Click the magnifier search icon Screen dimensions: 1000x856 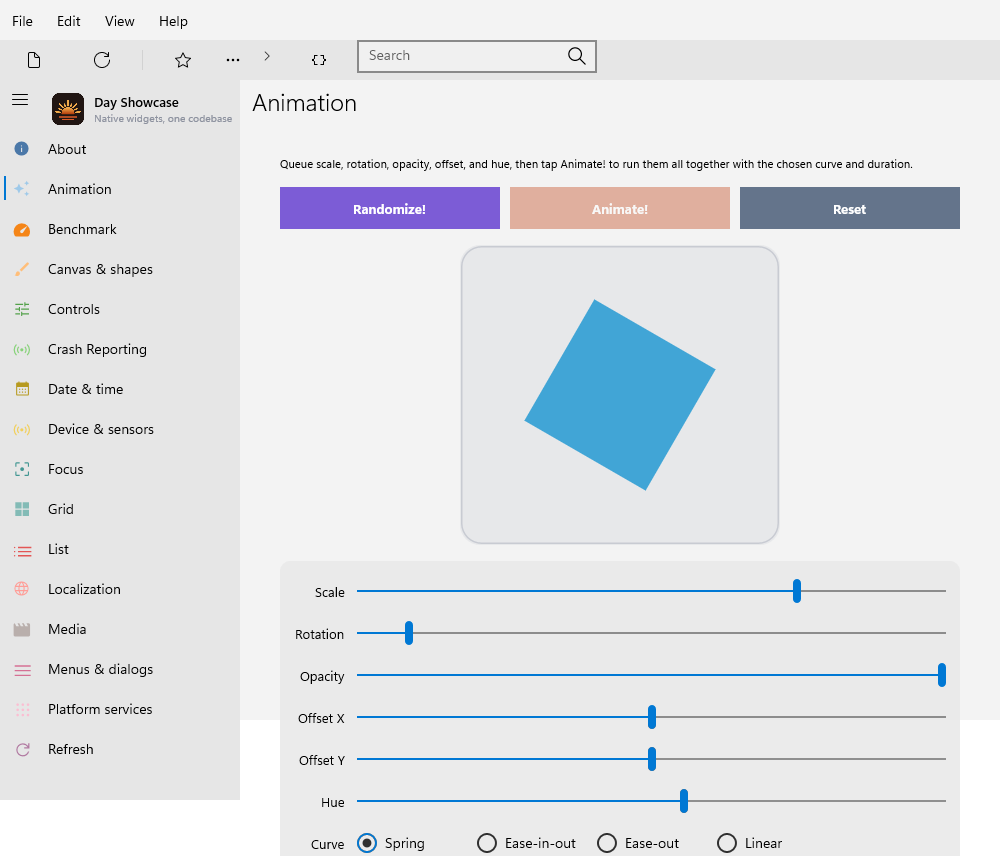point(577,55)
